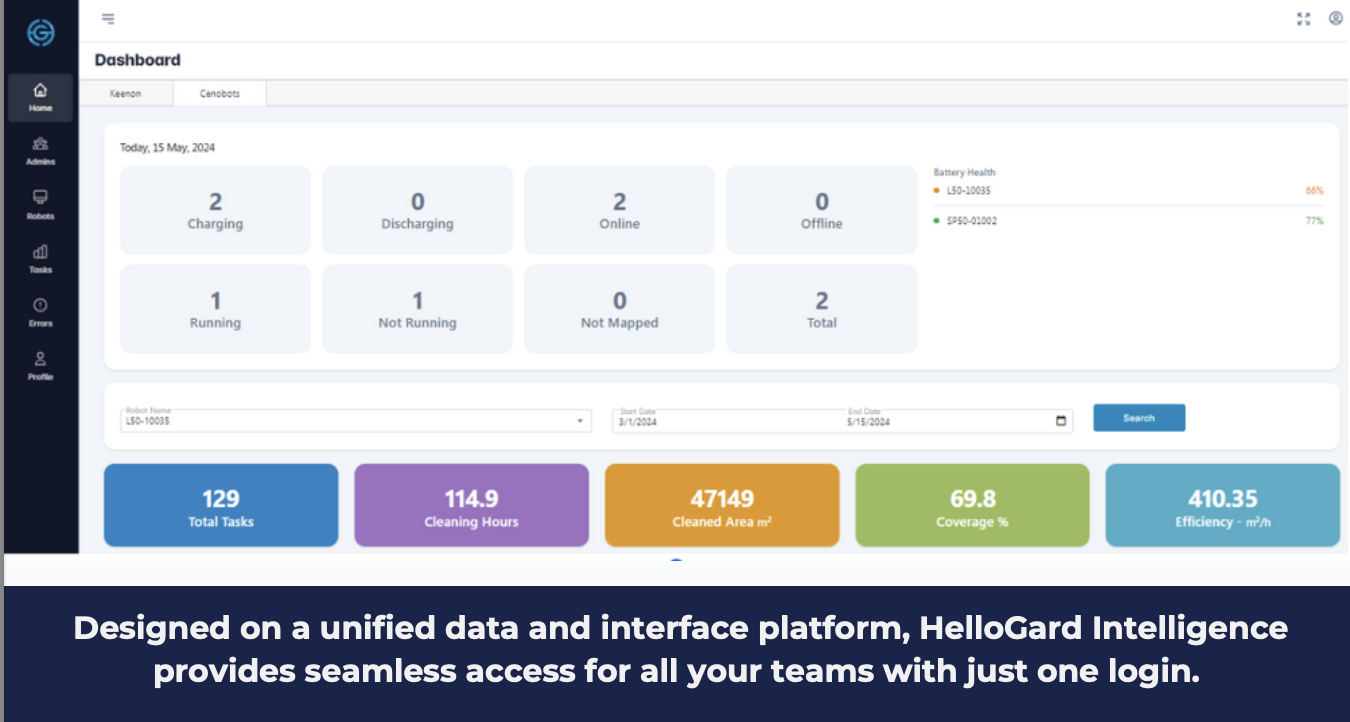Screen dimensions: 1350x722
Task: Toggle the hamburger menu icon
Action: tap(108, 19)
